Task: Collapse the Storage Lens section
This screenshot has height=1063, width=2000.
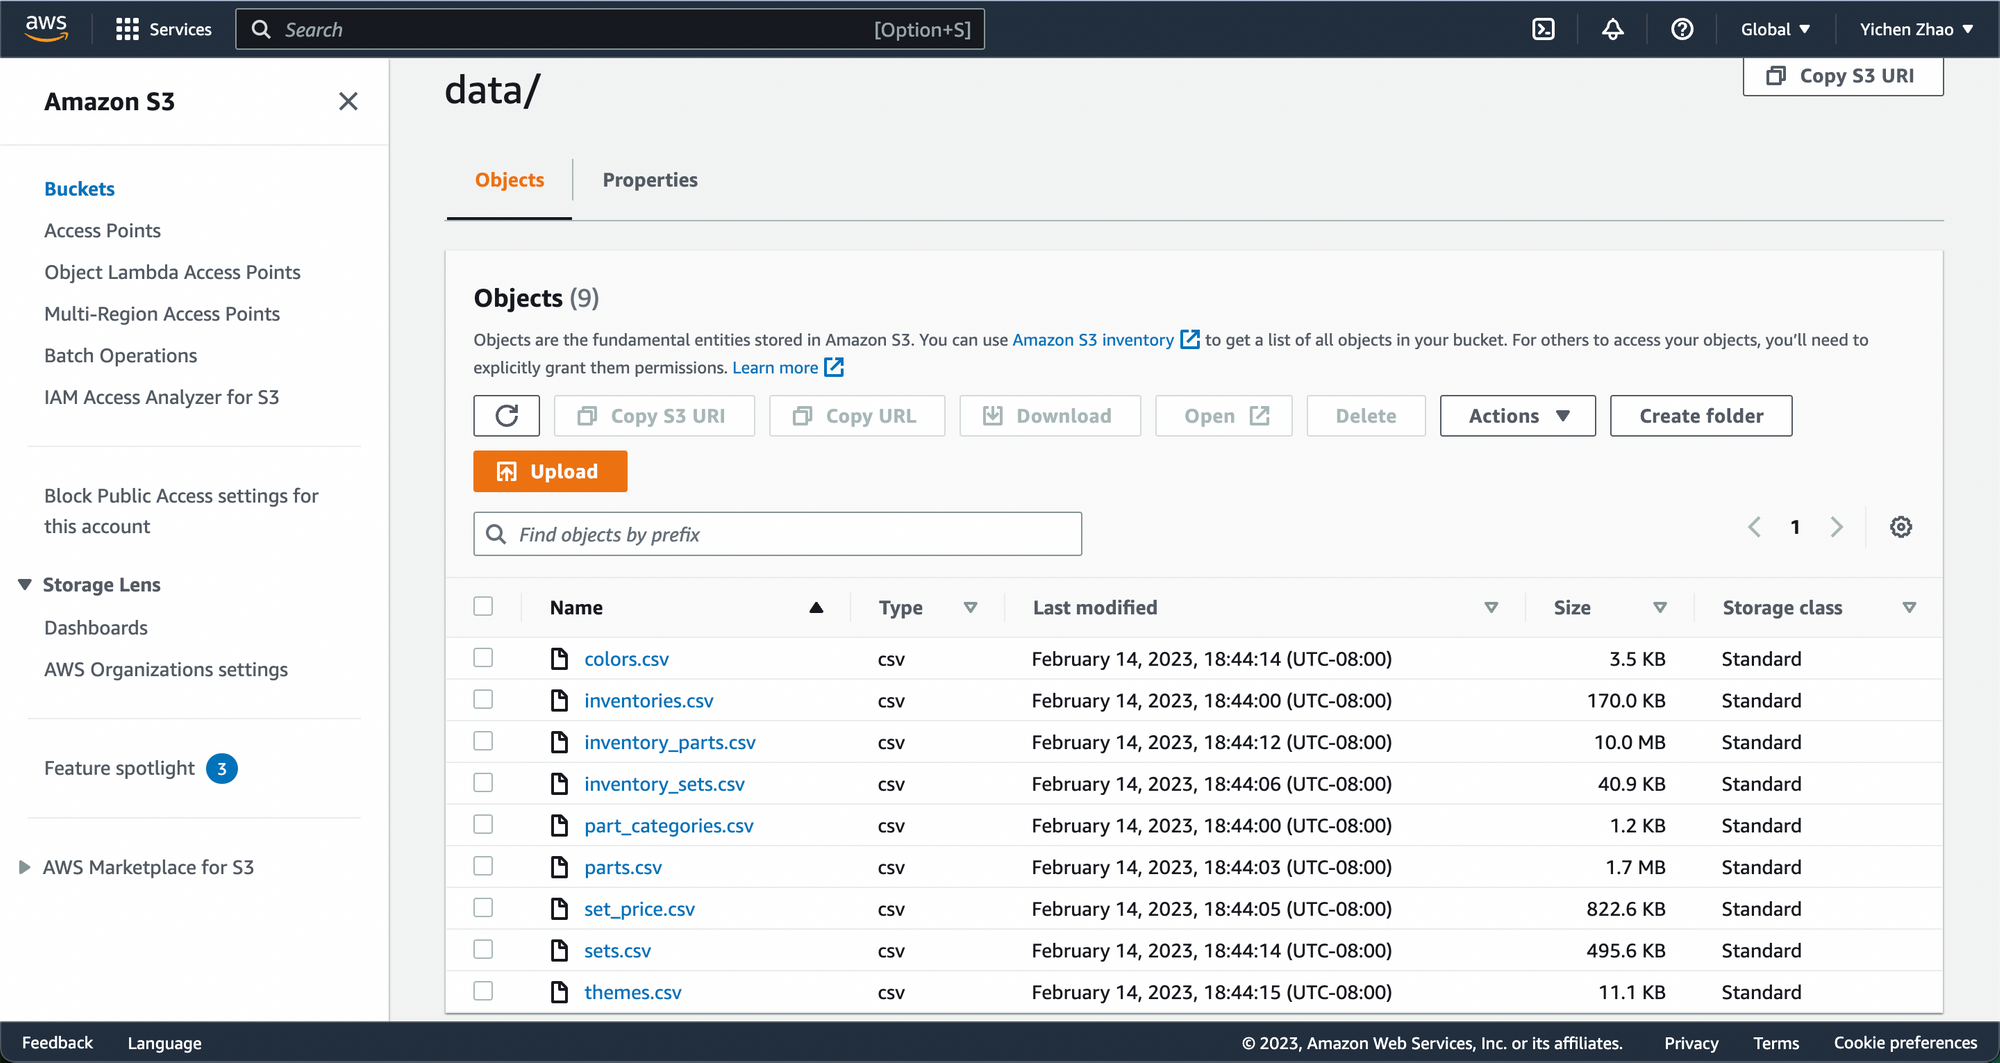Action: click(x=25, y=584)
